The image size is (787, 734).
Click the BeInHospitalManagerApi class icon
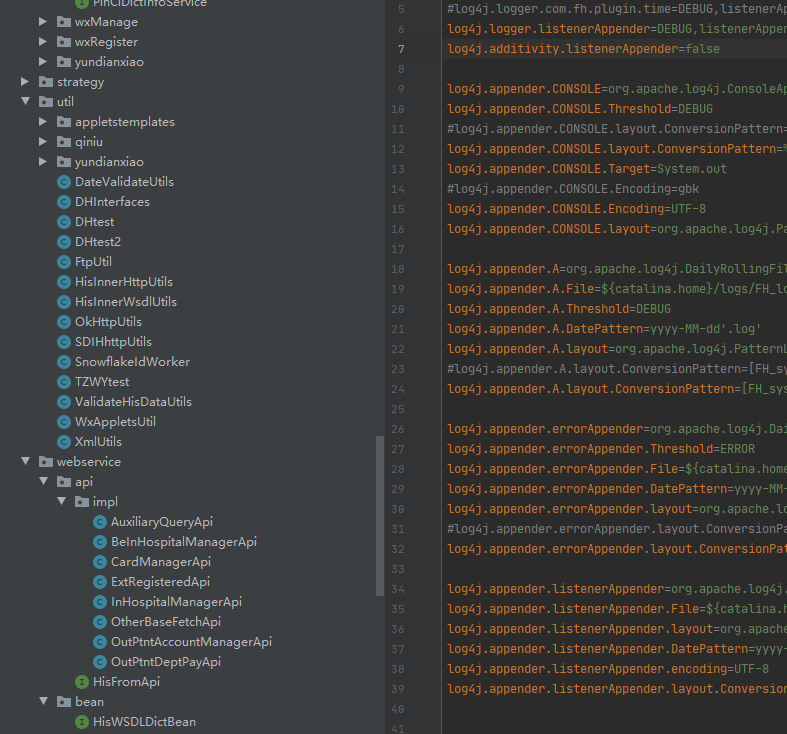100,542
